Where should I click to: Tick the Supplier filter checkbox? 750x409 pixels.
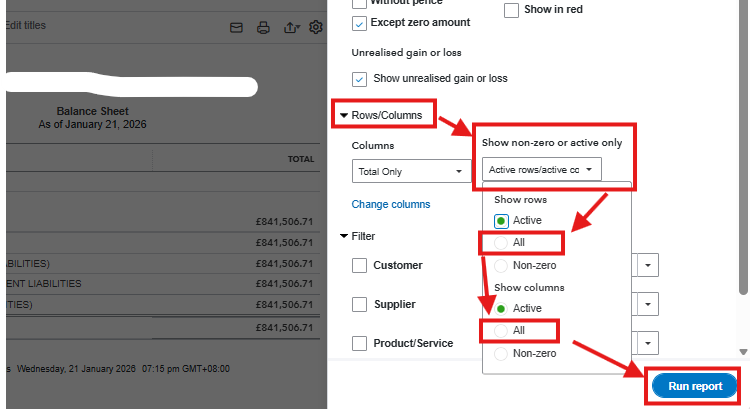[360, 304]
